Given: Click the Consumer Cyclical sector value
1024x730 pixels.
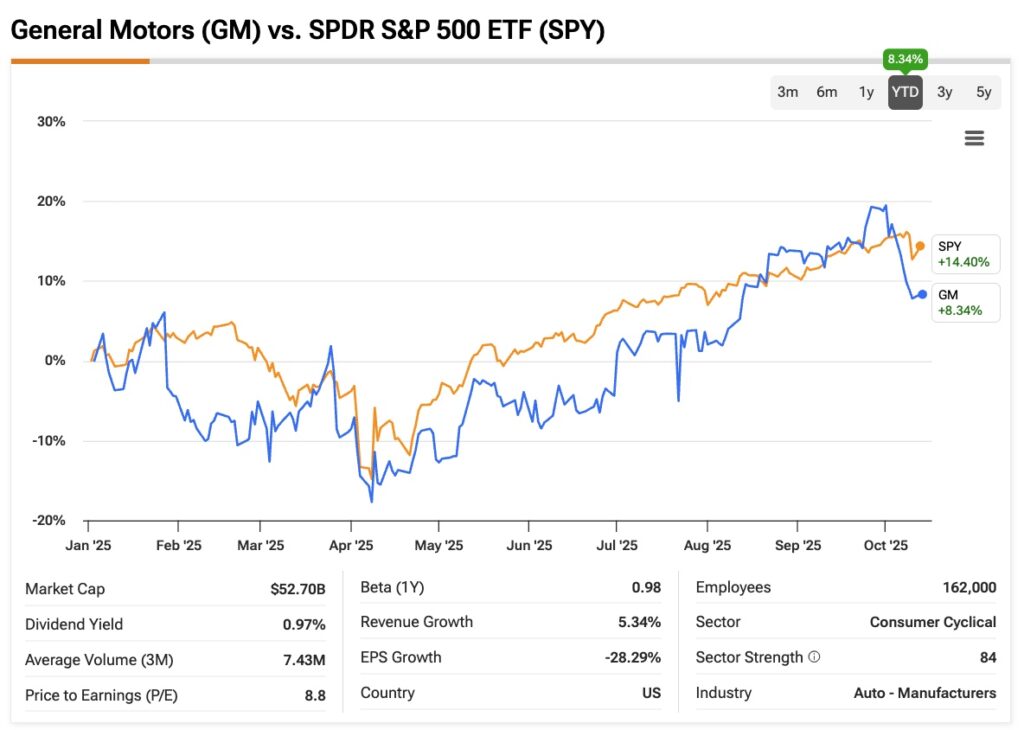Looking at the screenshot, I should 933,622.
